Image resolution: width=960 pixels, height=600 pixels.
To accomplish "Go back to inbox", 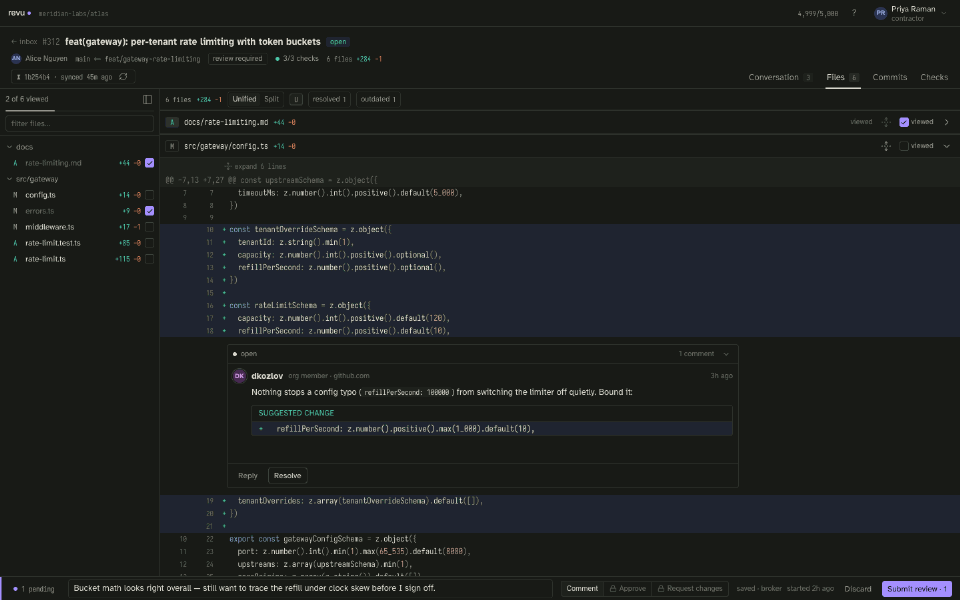I will [24, 42].
